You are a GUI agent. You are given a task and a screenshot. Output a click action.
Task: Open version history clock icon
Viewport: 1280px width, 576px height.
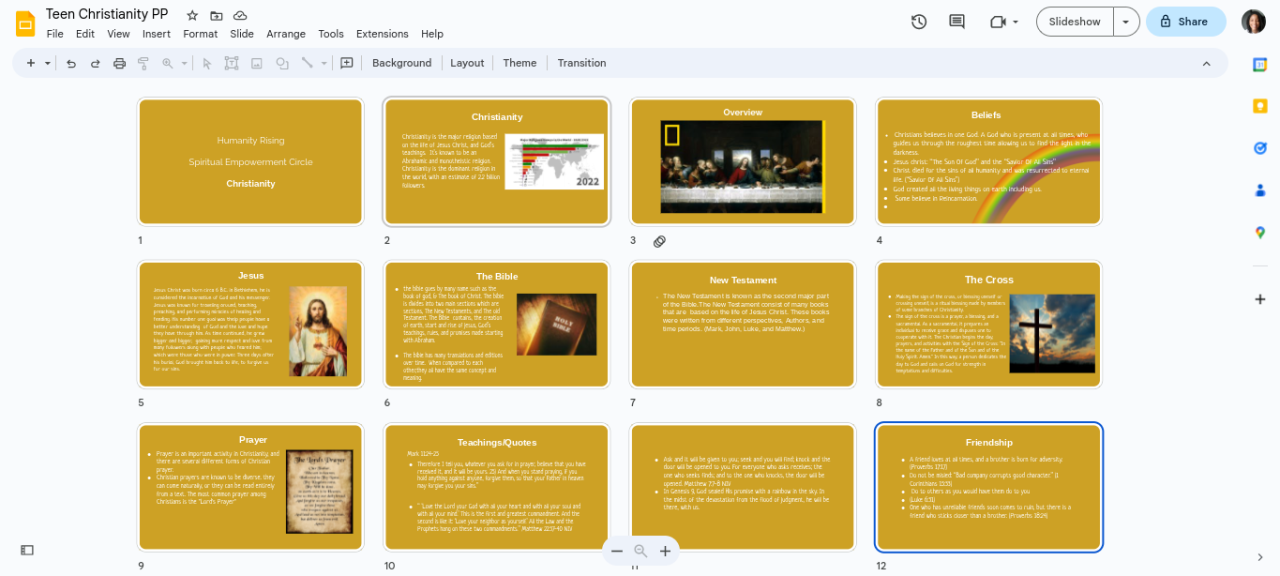click(919, 22)
